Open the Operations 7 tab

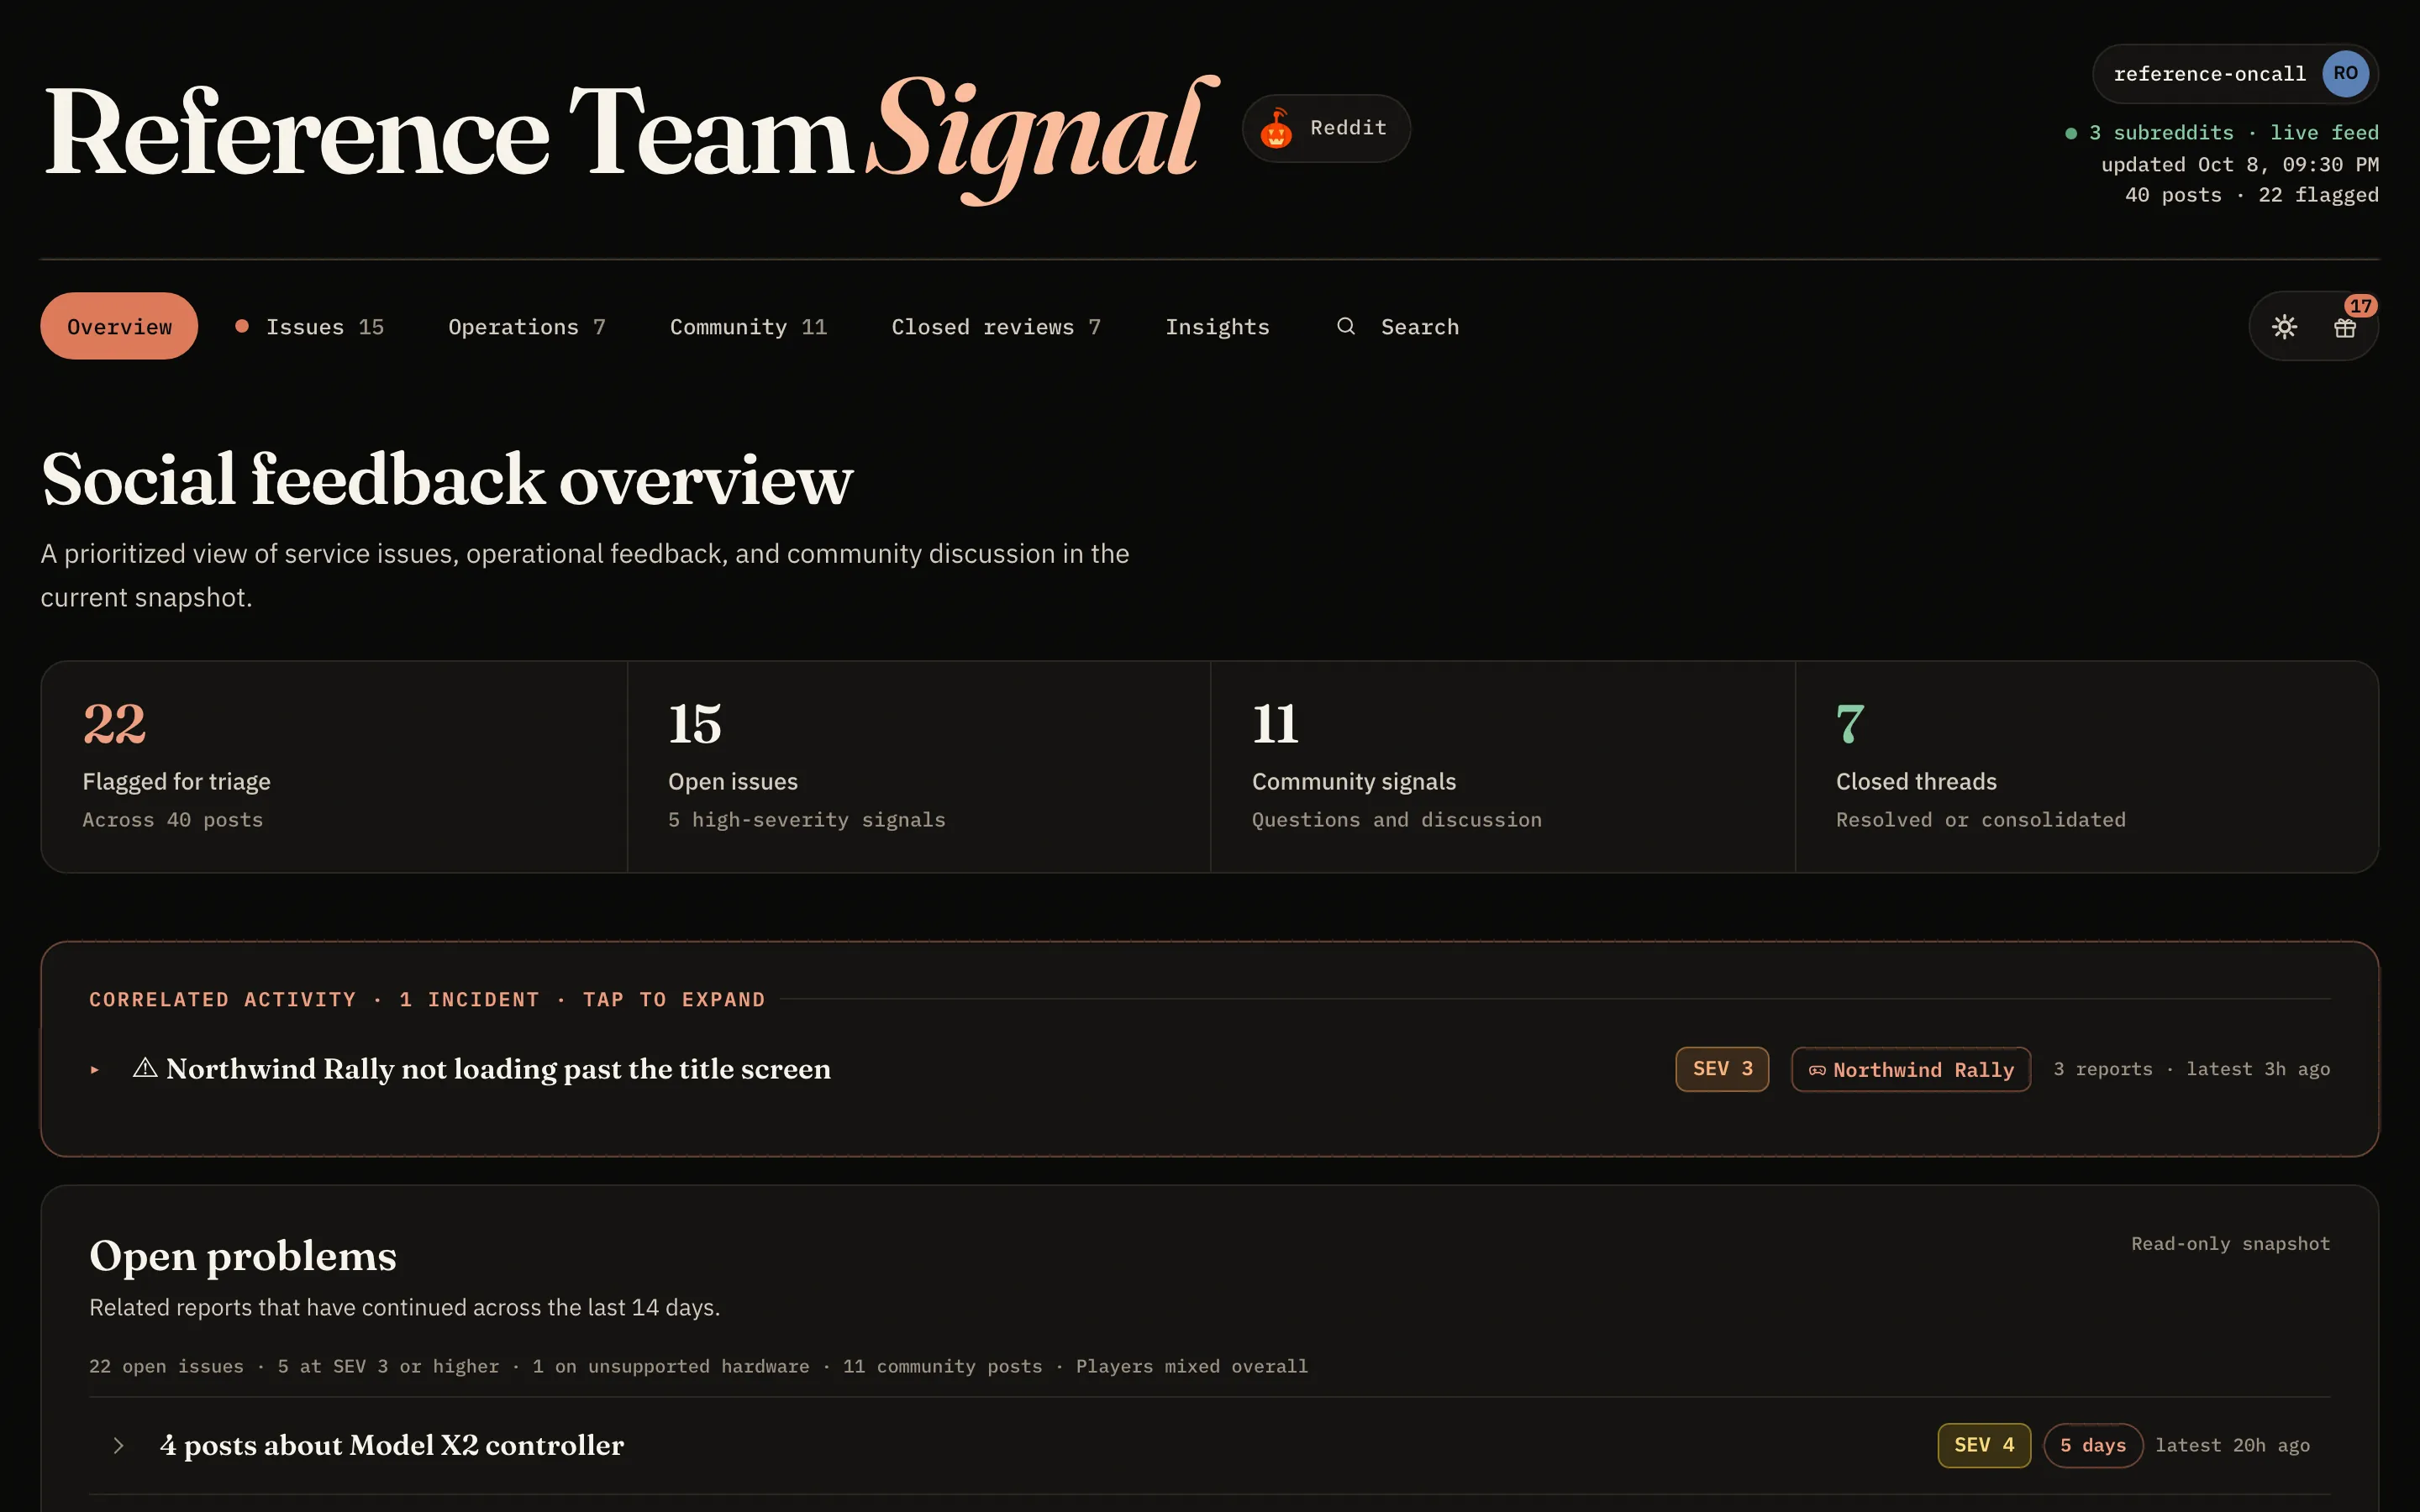click(527, 327)
